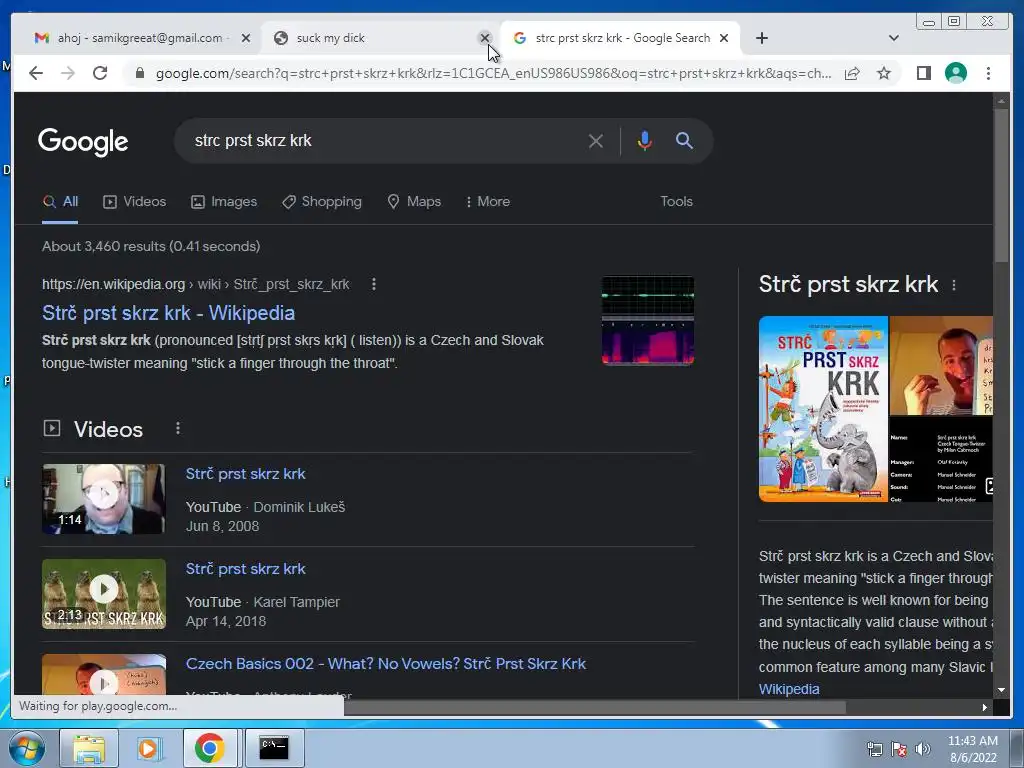
Task: Open Strč prst skrz krk Wikipedia link
Action: pyautogui.click(x=168, y=313)
